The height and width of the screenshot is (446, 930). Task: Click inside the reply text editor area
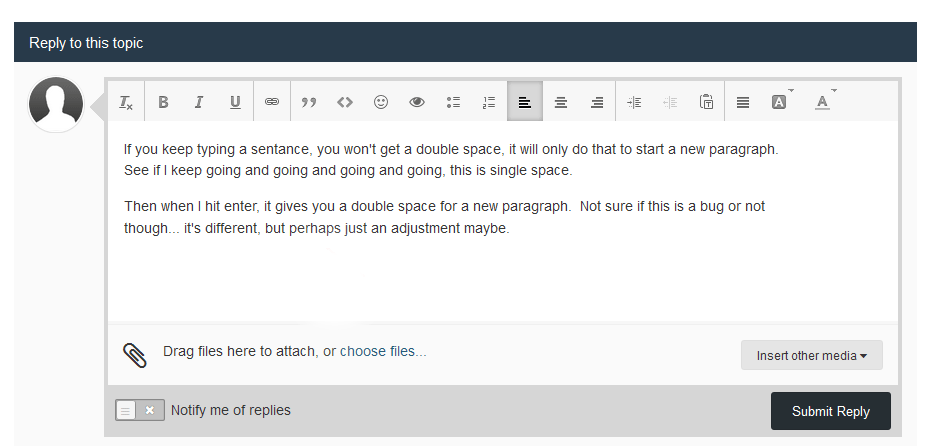point(503,222)
